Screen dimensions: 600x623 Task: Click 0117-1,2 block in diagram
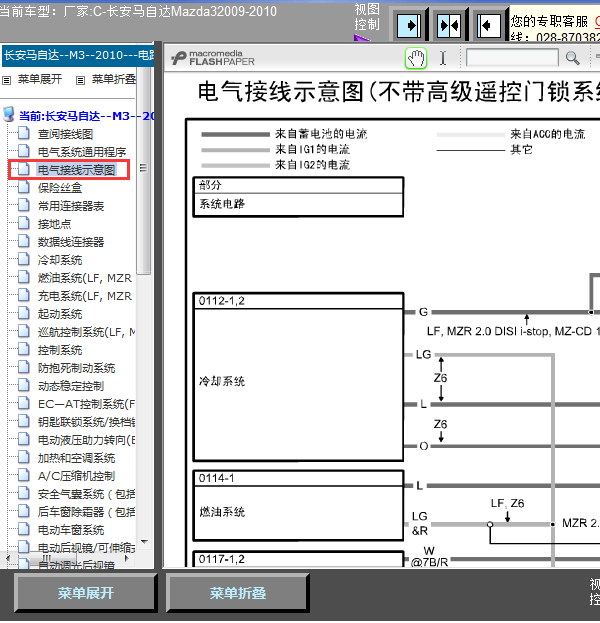coord(298,559)
